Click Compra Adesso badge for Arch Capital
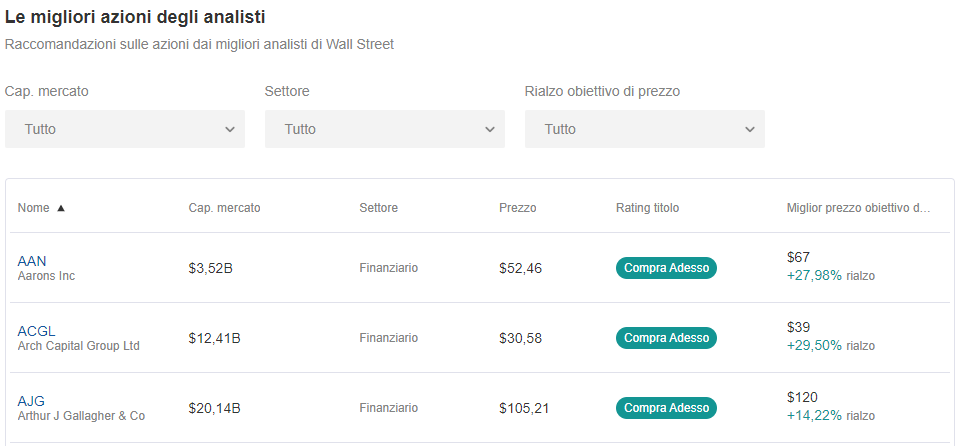Image resolution: width=960 pixels, height=446 pixels. click(x=666, y=338)
